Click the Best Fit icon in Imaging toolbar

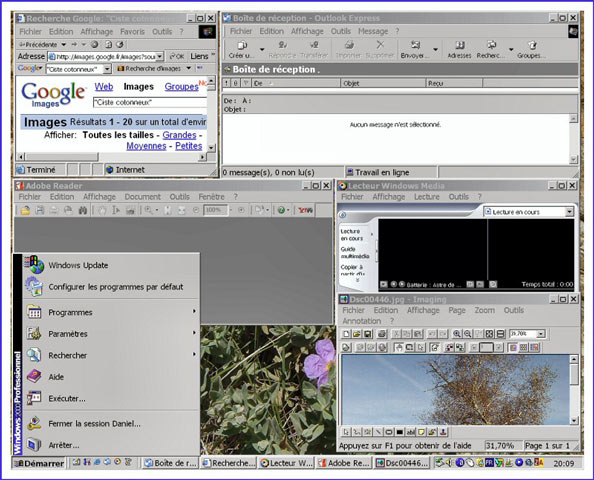click(x=489, y=334)
